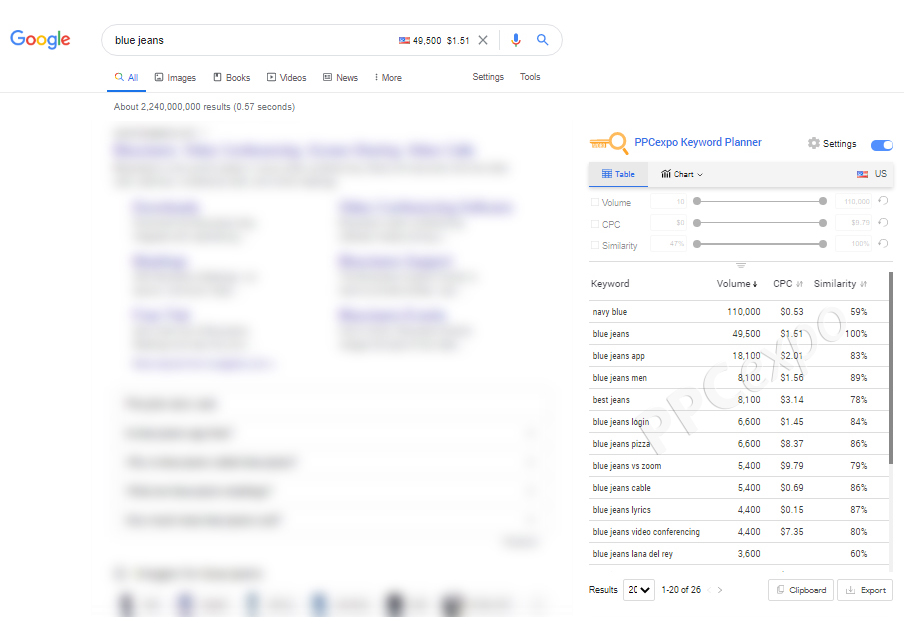
Task: Select the blue jeans pizza keyword
Action: coord(622,444)
